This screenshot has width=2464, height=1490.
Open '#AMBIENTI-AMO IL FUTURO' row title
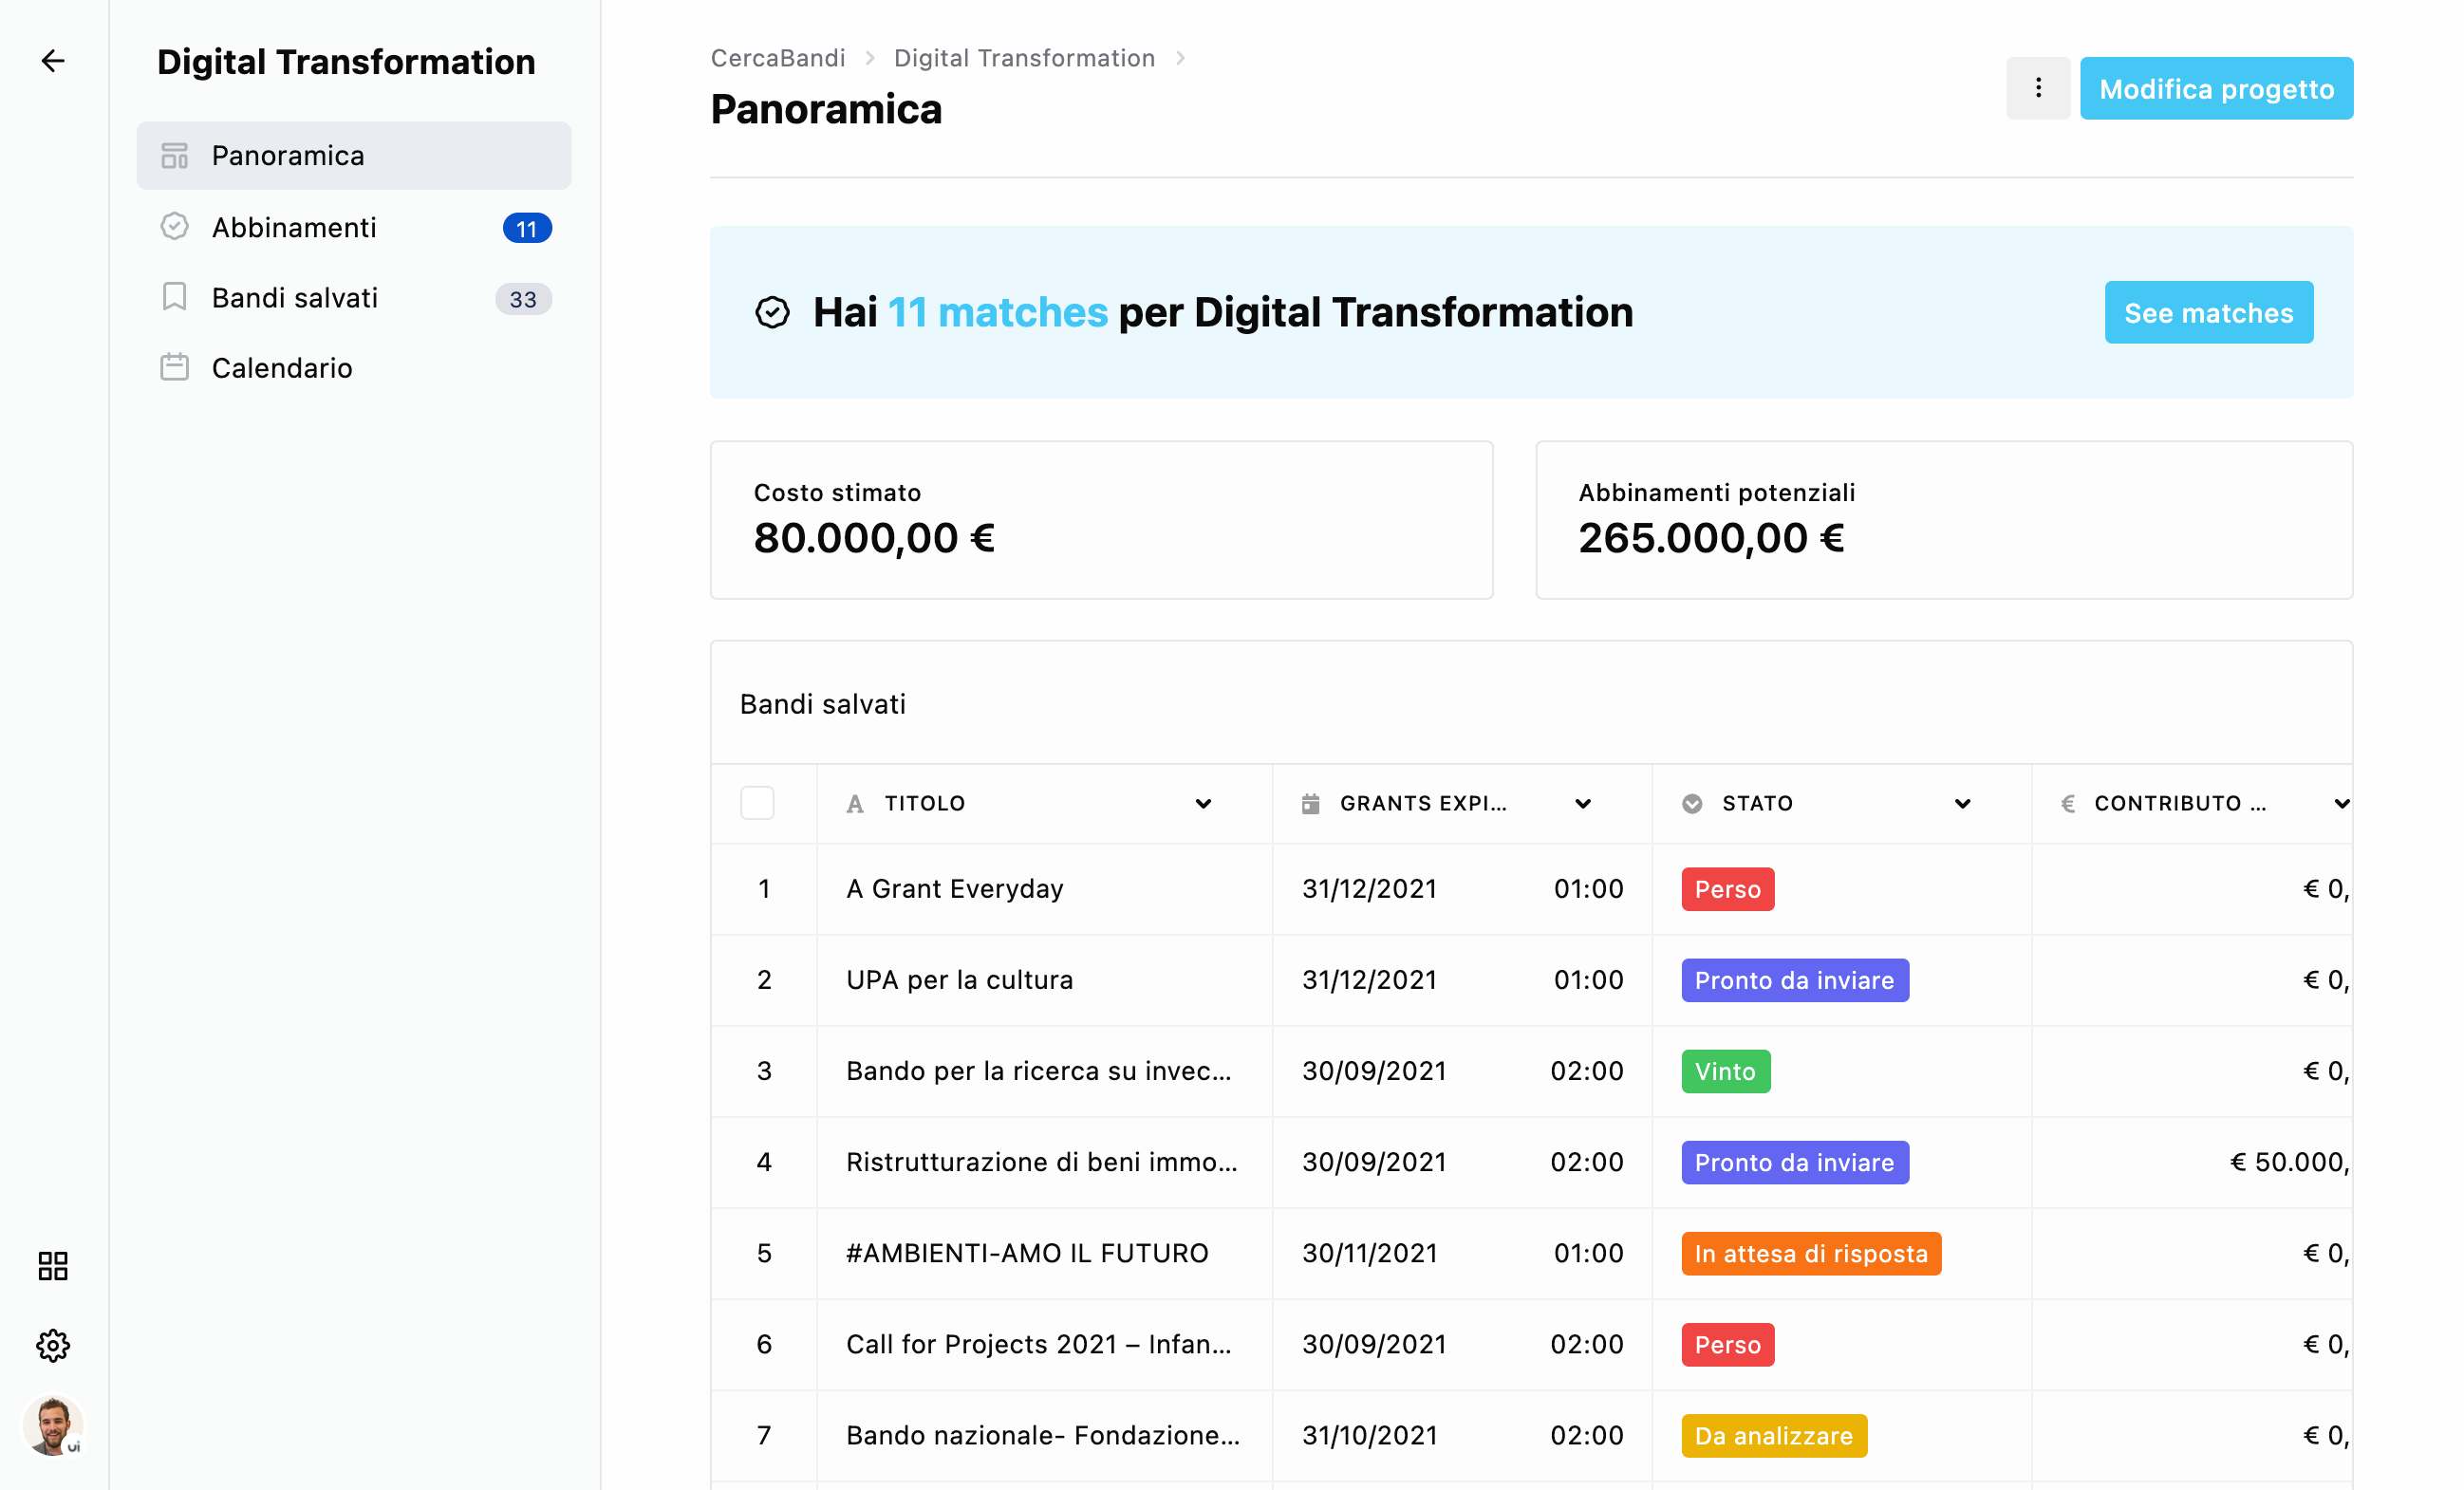[1027, 1253]
